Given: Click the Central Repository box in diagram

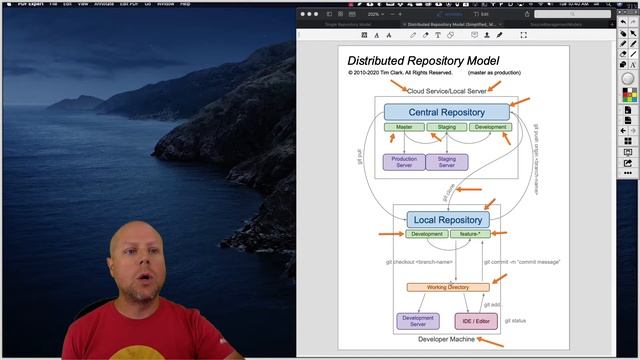Looking at the screenshot, I should [447, 112].
